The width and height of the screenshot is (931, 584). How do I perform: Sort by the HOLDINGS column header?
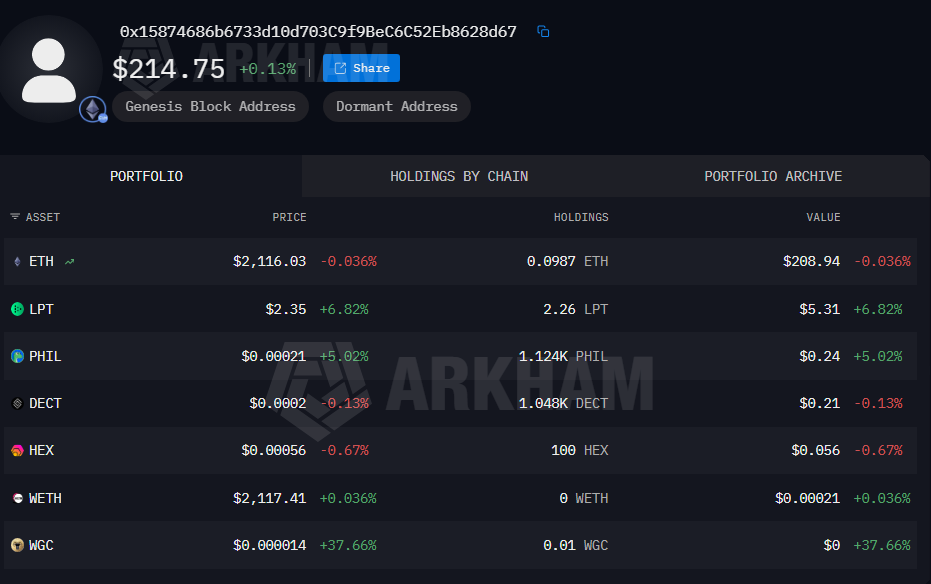tap(581, 217)
